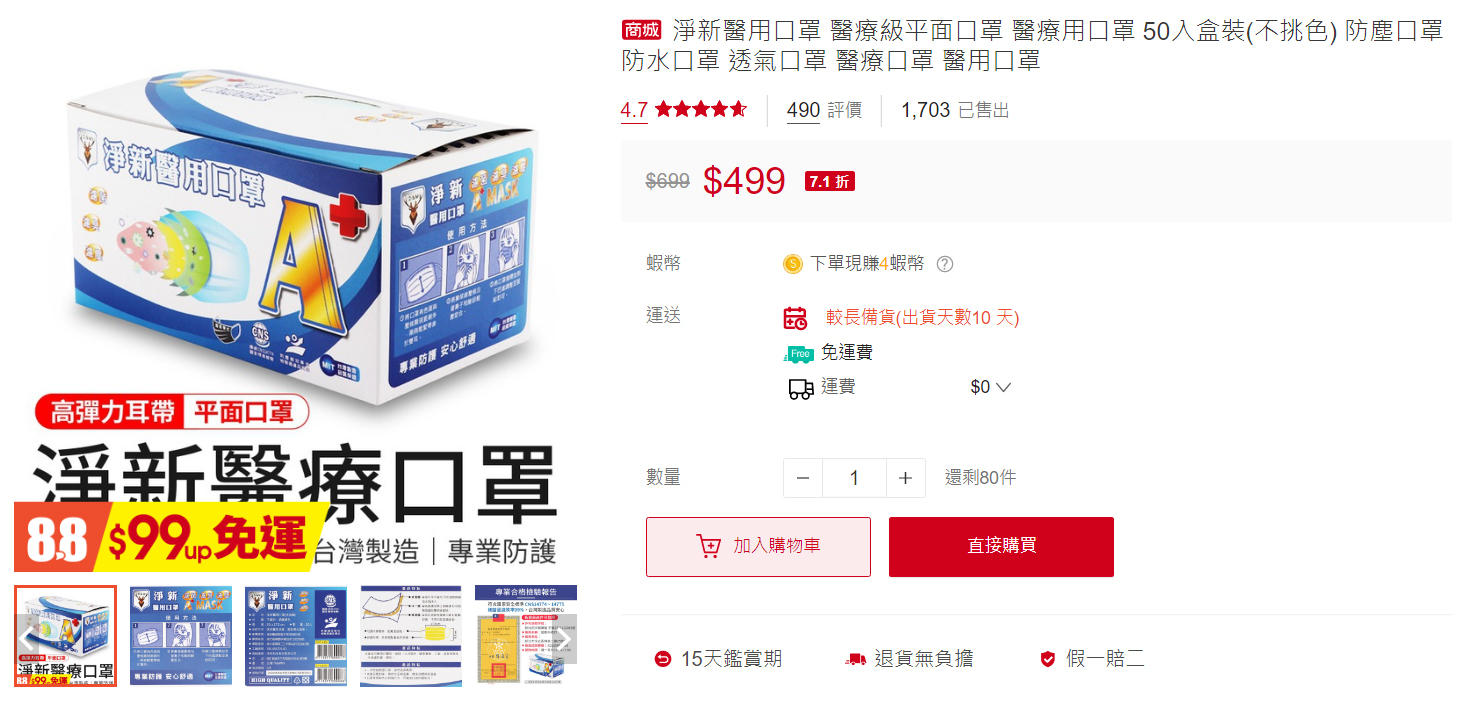Add item to cart with 加入購物車
The width and height of the screenshot is (1482, 703).
point(758,547)
